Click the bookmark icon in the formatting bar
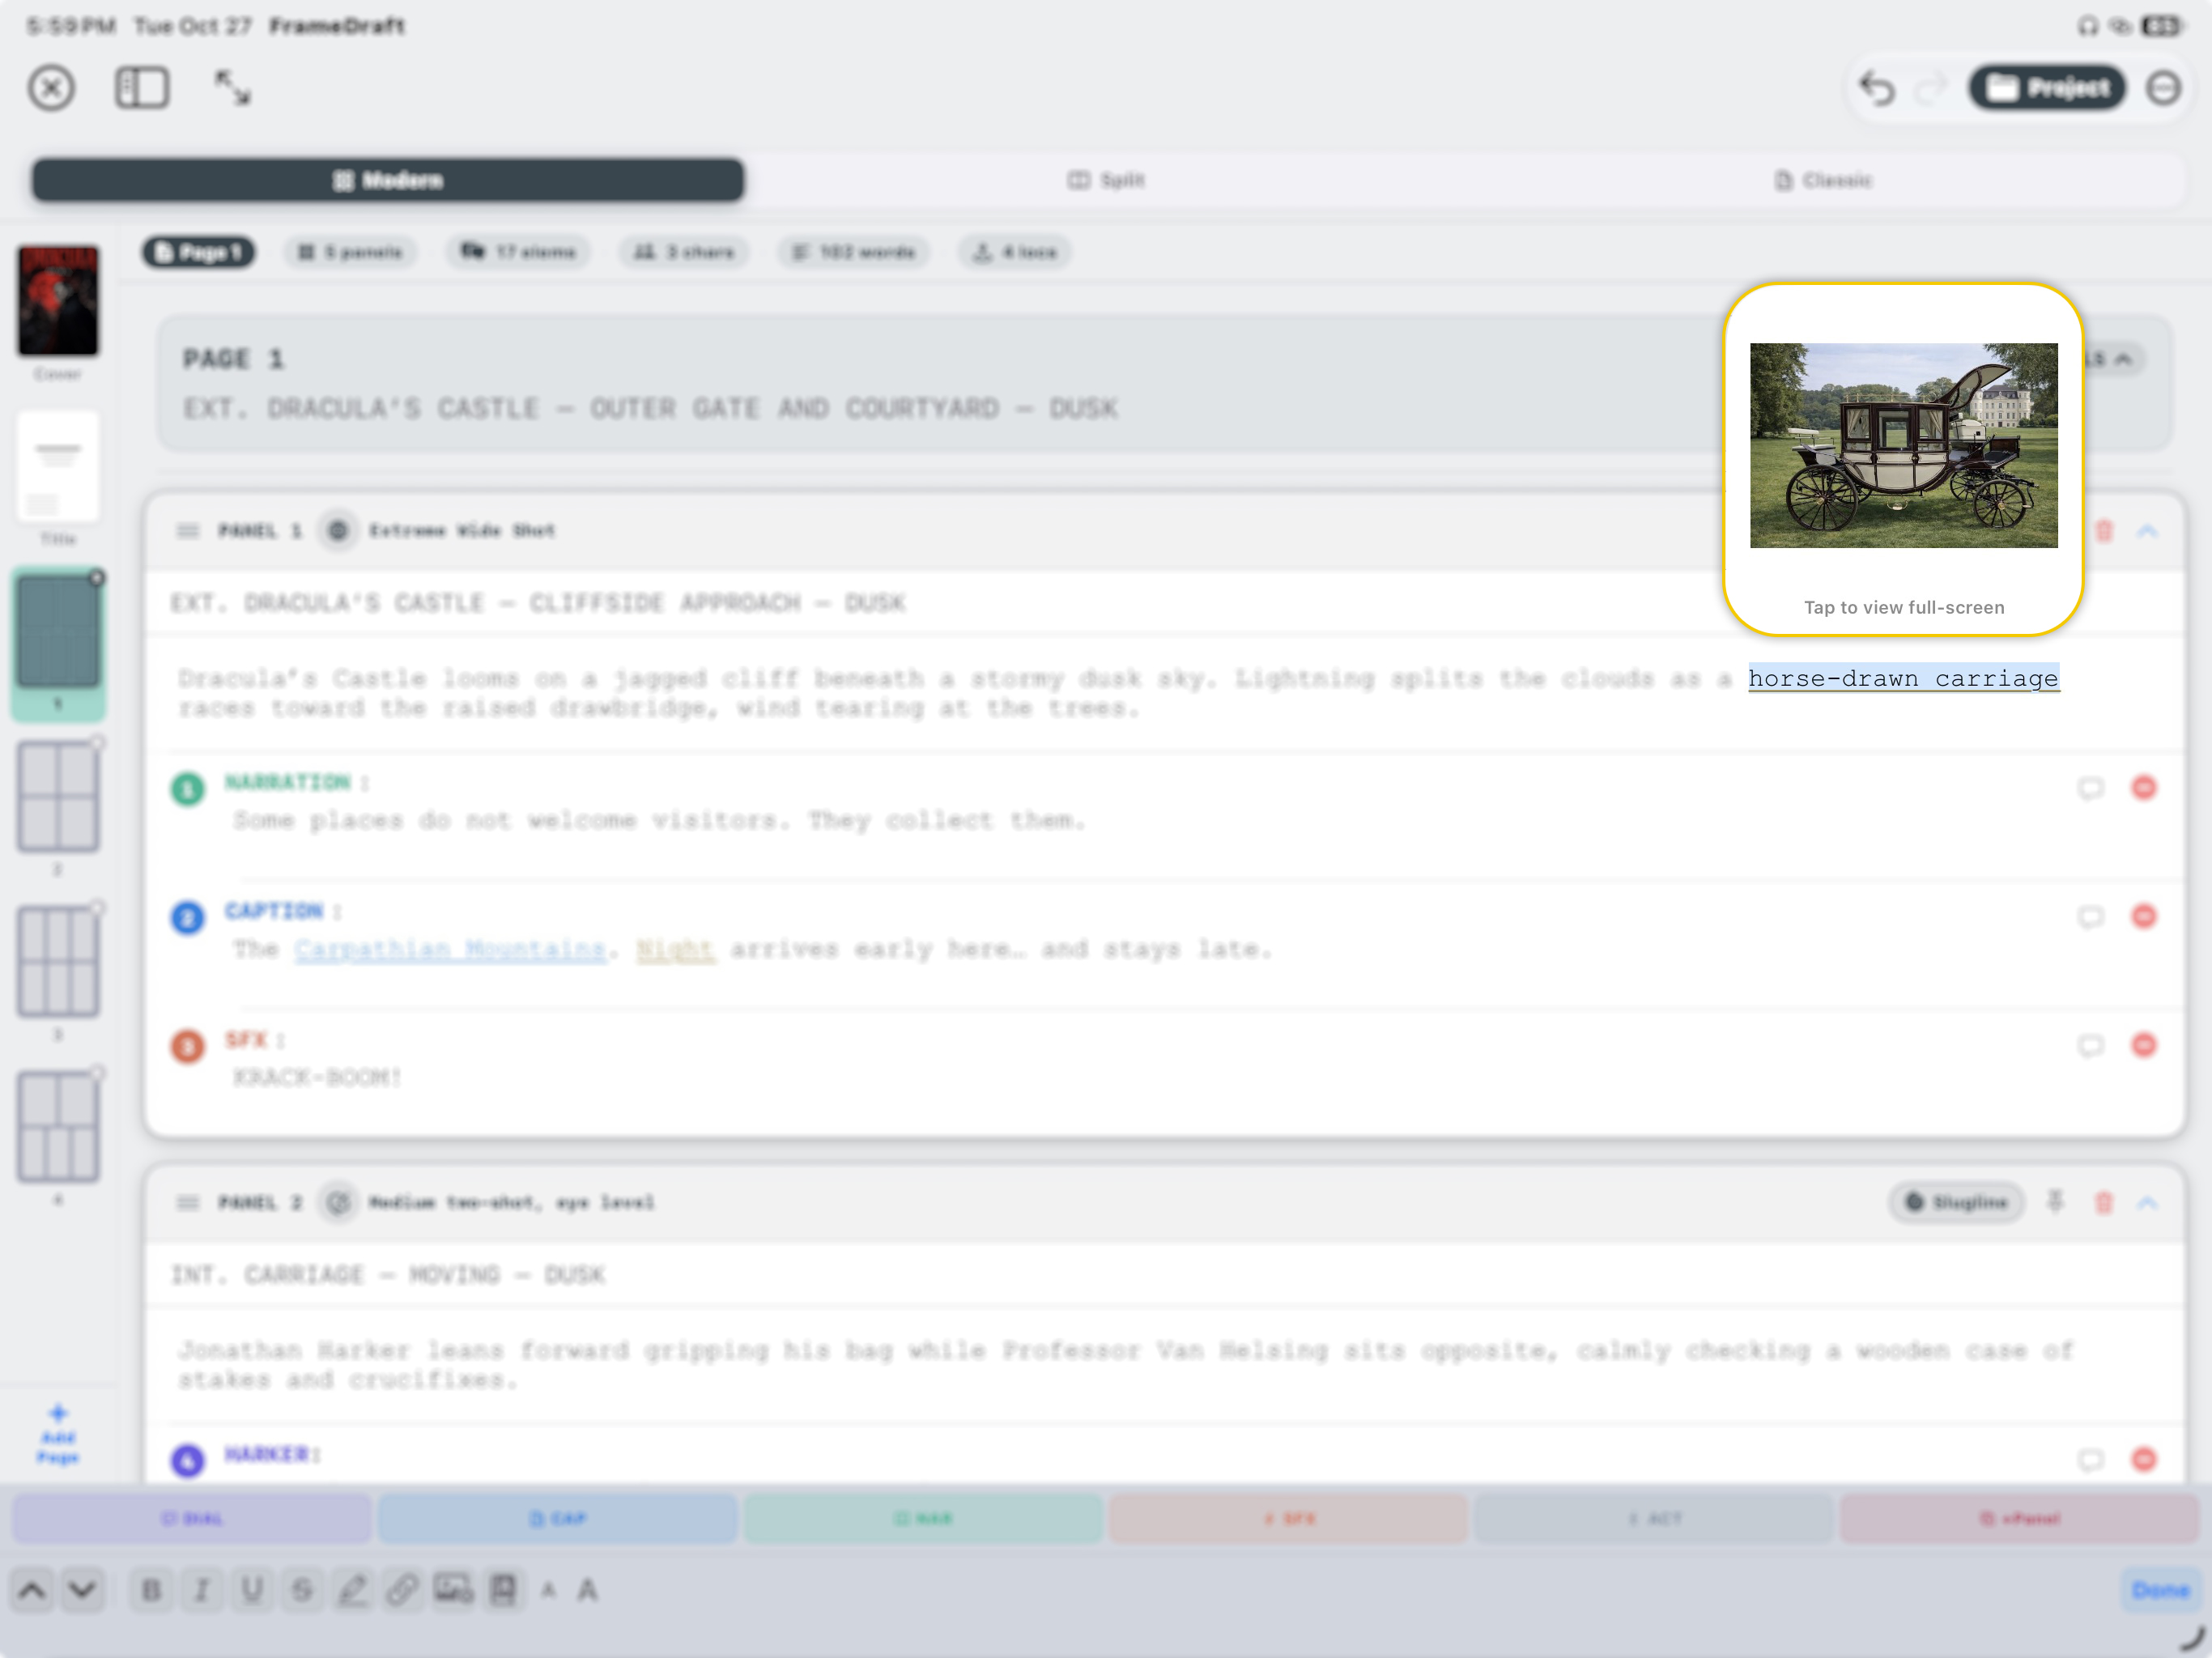 click(503, 1589)
